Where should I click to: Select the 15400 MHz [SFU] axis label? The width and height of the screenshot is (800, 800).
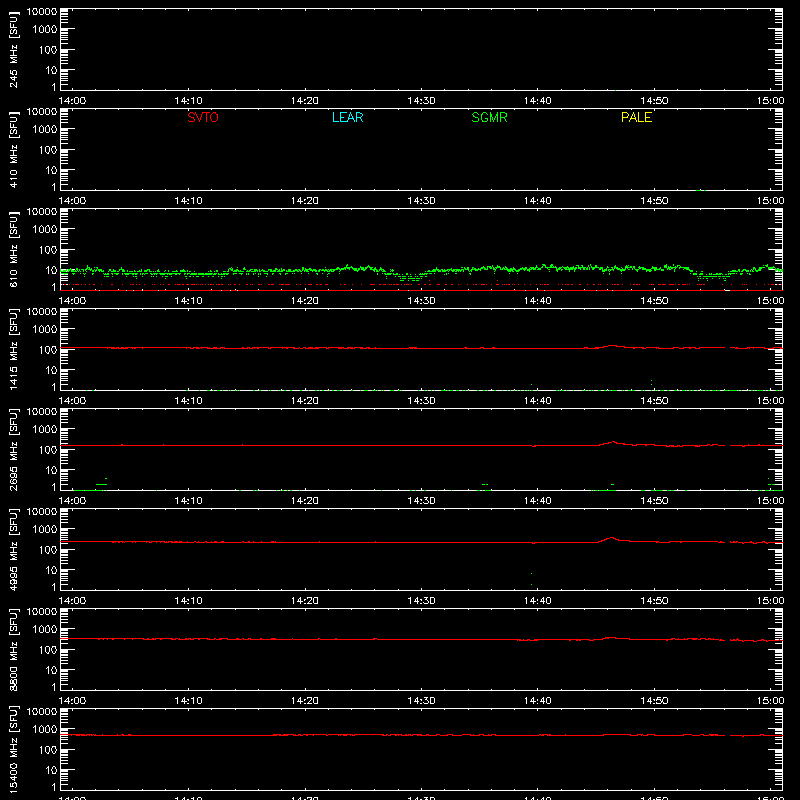[13, 749]
